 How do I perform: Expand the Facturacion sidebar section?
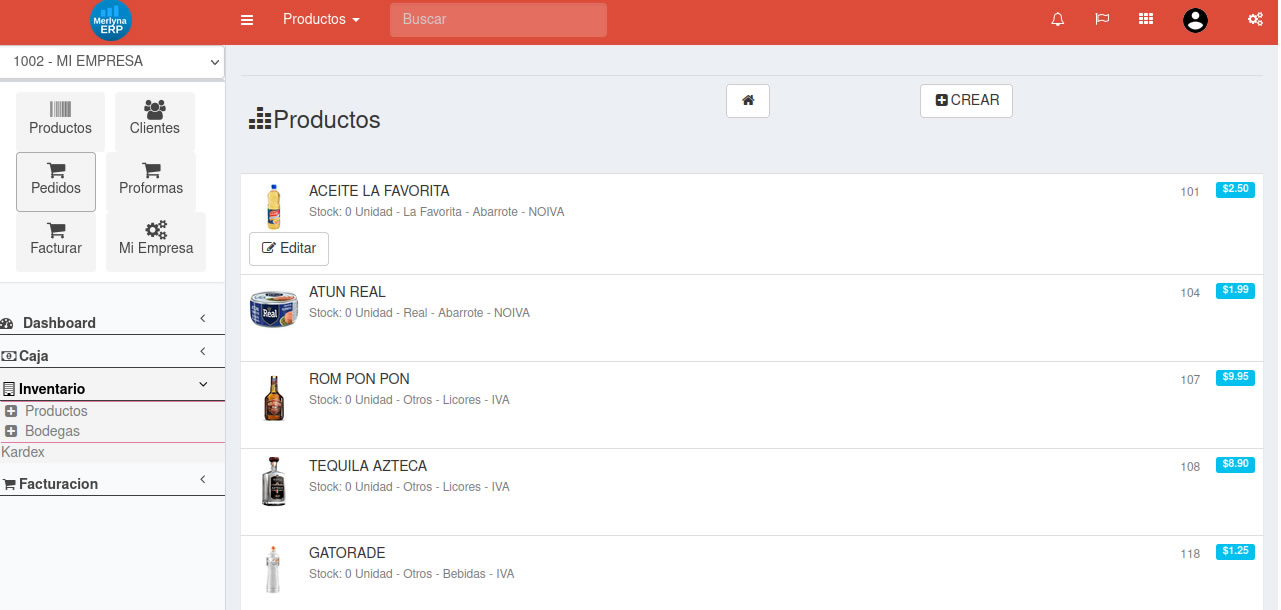pyautogui.click(x=112, y=483)
